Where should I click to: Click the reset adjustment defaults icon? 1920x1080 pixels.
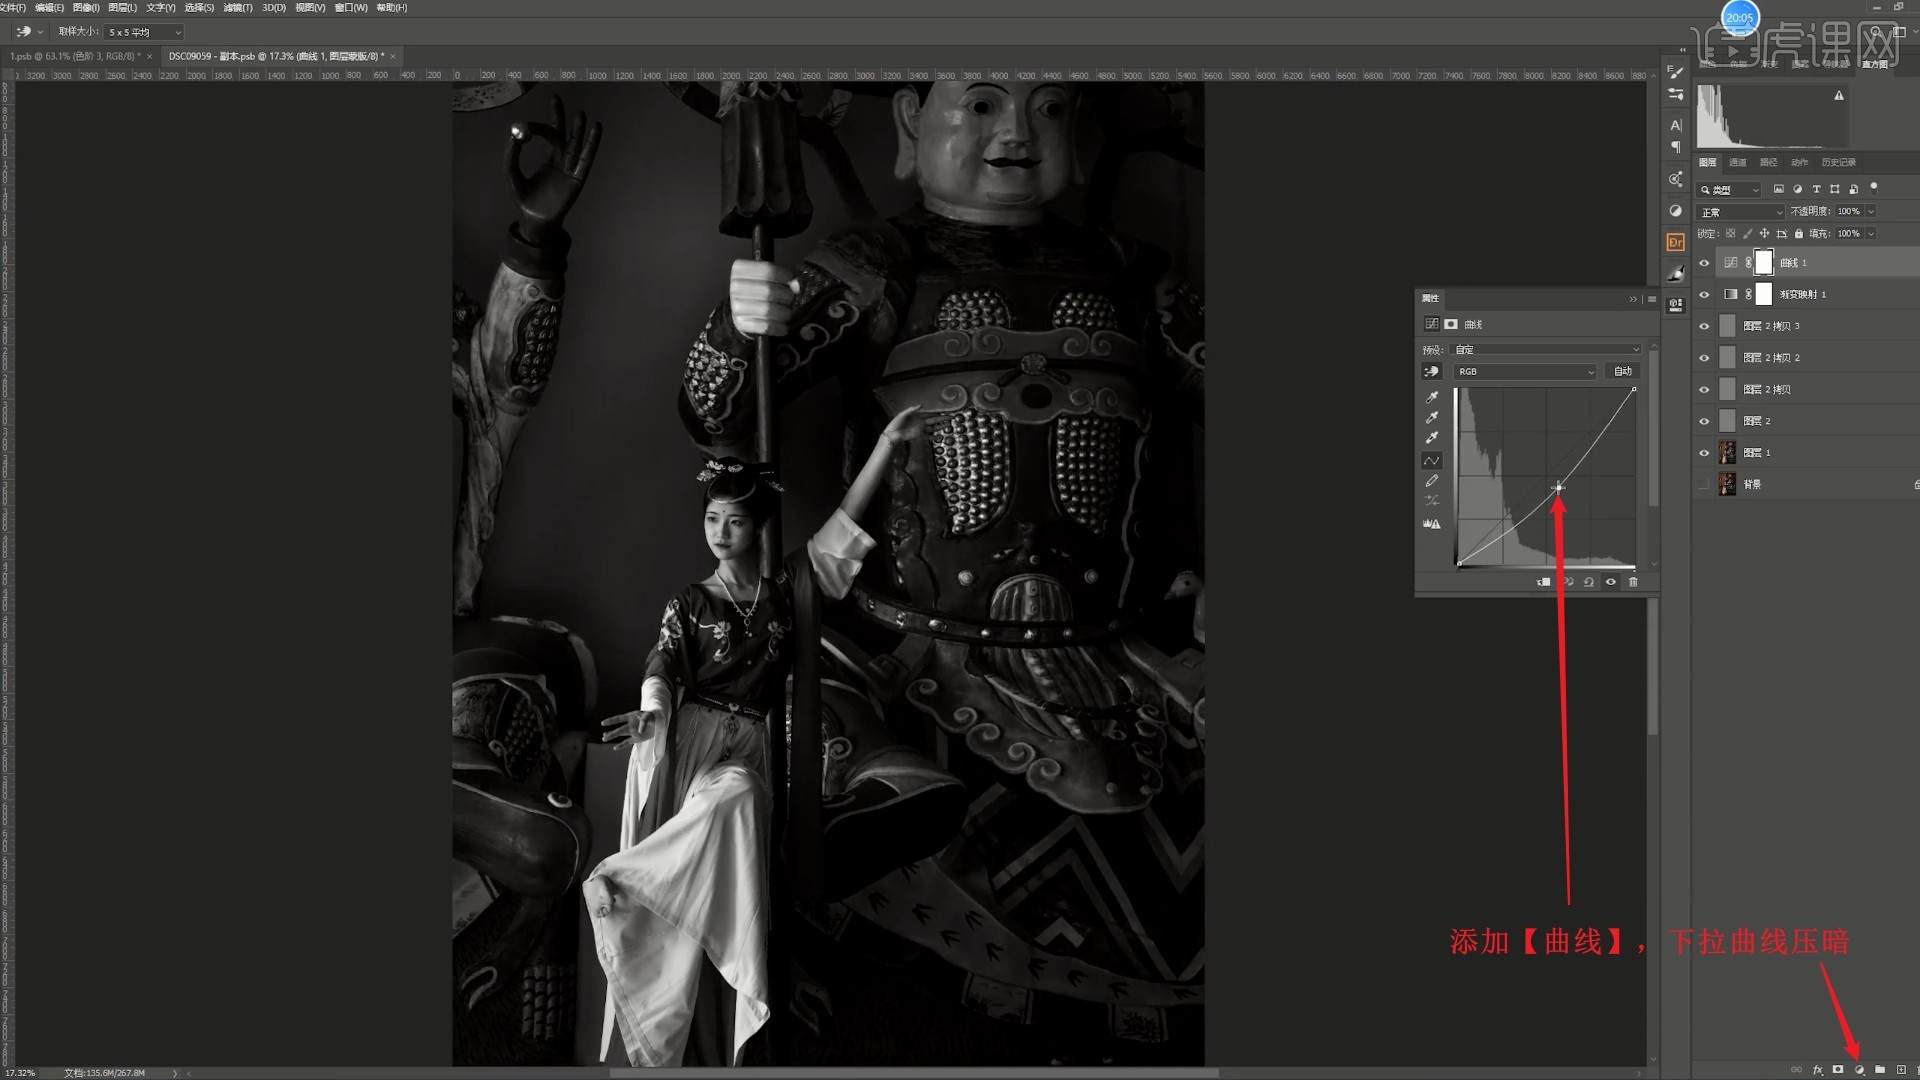point(1588,582)
